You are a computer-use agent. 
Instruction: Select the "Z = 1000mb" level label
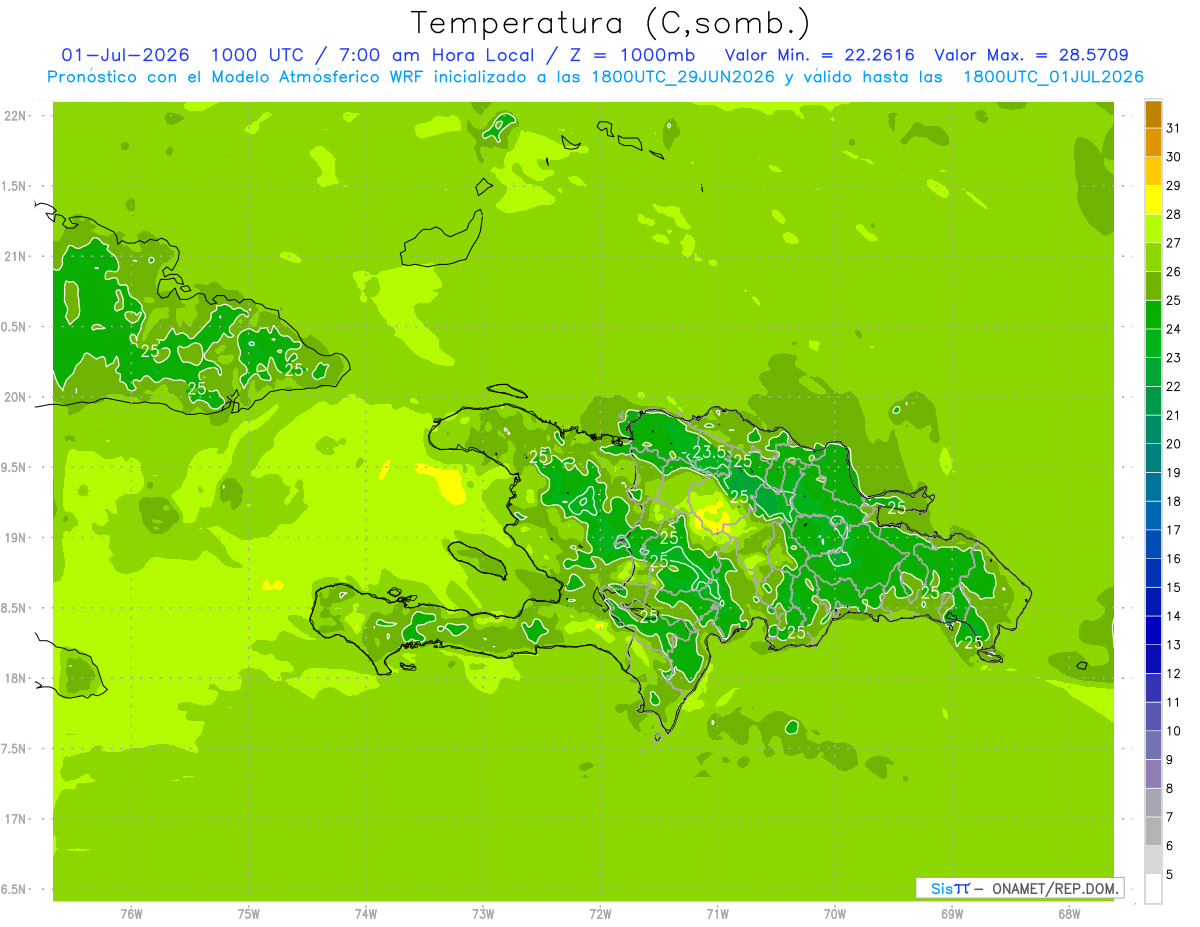[x=632, y=55]
